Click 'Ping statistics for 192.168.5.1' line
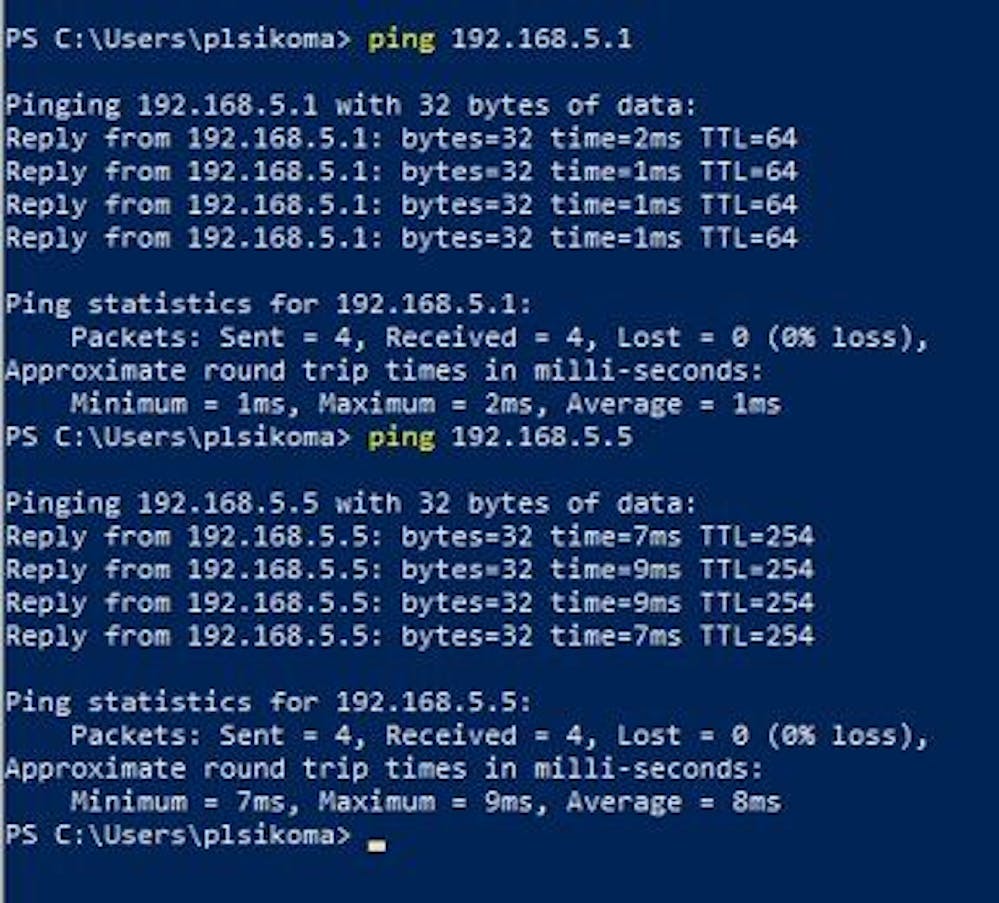 click(268, 305)
